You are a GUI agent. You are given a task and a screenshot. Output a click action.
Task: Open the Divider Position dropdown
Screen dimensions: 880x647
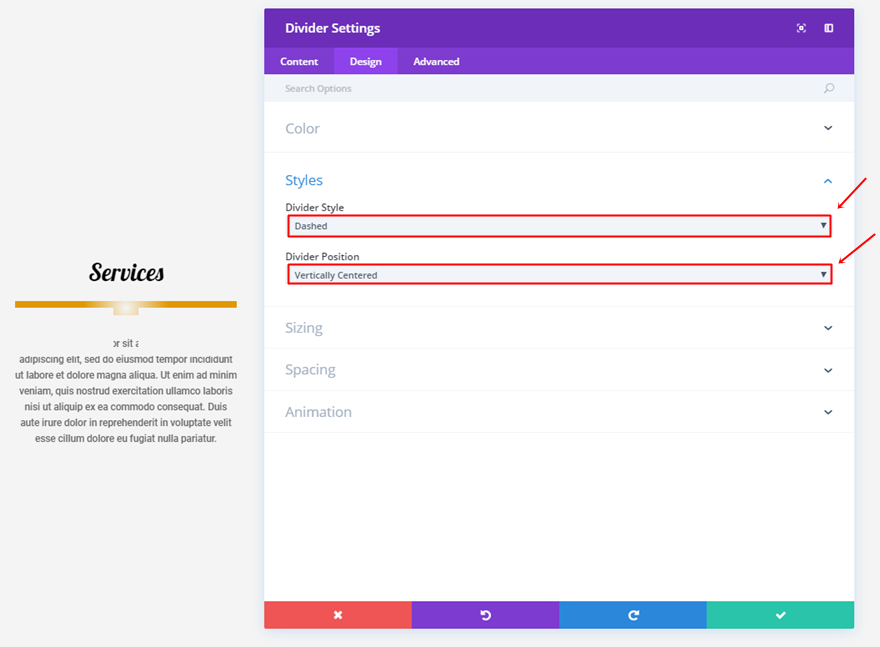point(560,275)
